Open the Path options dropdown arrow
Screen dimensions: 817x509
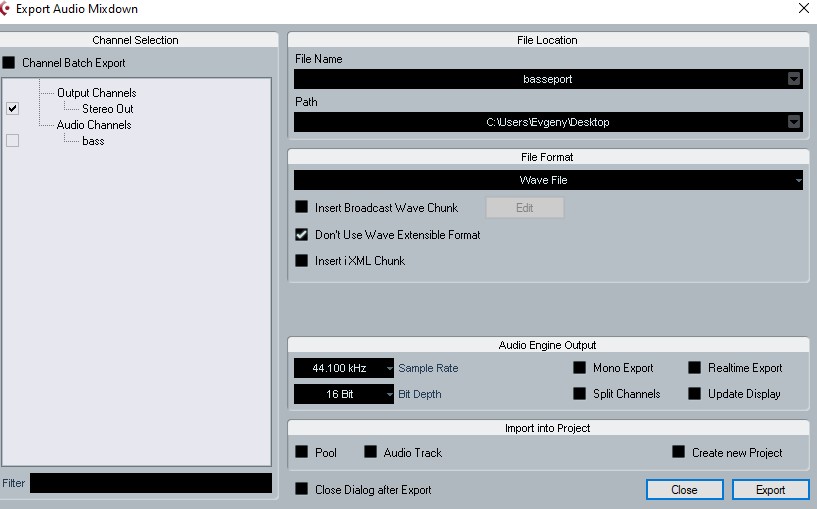794,122
